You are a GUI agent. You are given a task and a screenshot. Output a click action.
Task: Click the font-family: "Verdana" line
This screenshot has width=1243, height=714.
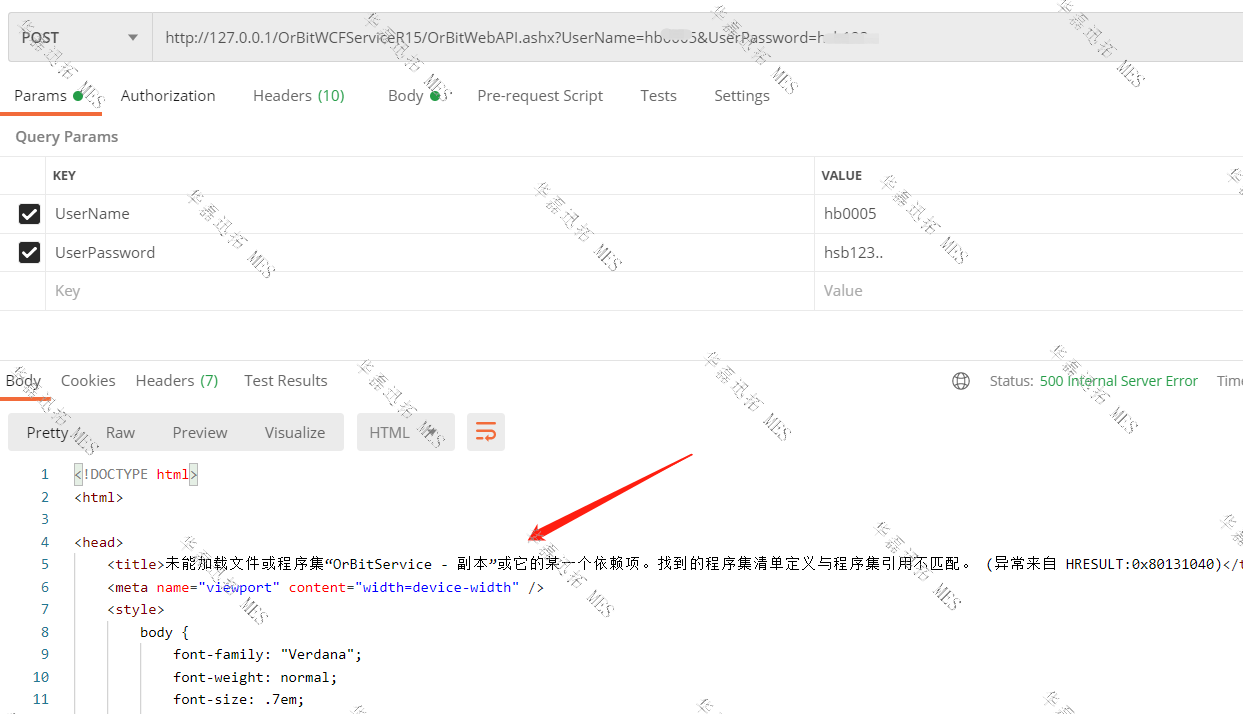267,655
